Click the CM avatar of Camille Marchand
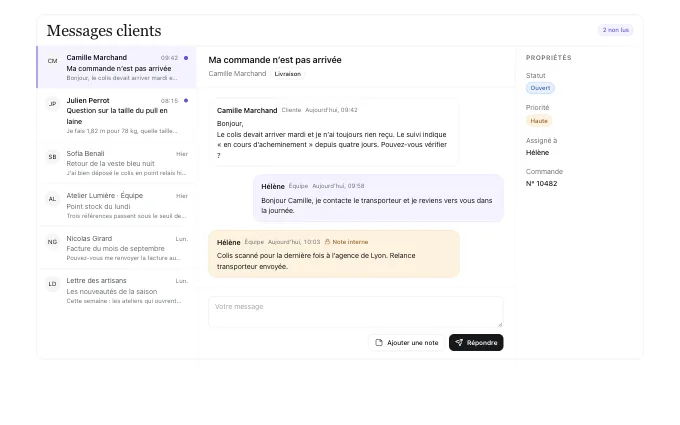 pyautogui.click(x=52, y=61)
